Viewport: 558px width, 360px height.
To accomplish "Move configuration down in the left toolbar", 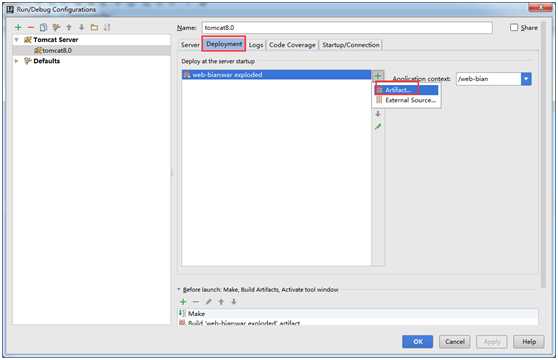I will 81,27.
